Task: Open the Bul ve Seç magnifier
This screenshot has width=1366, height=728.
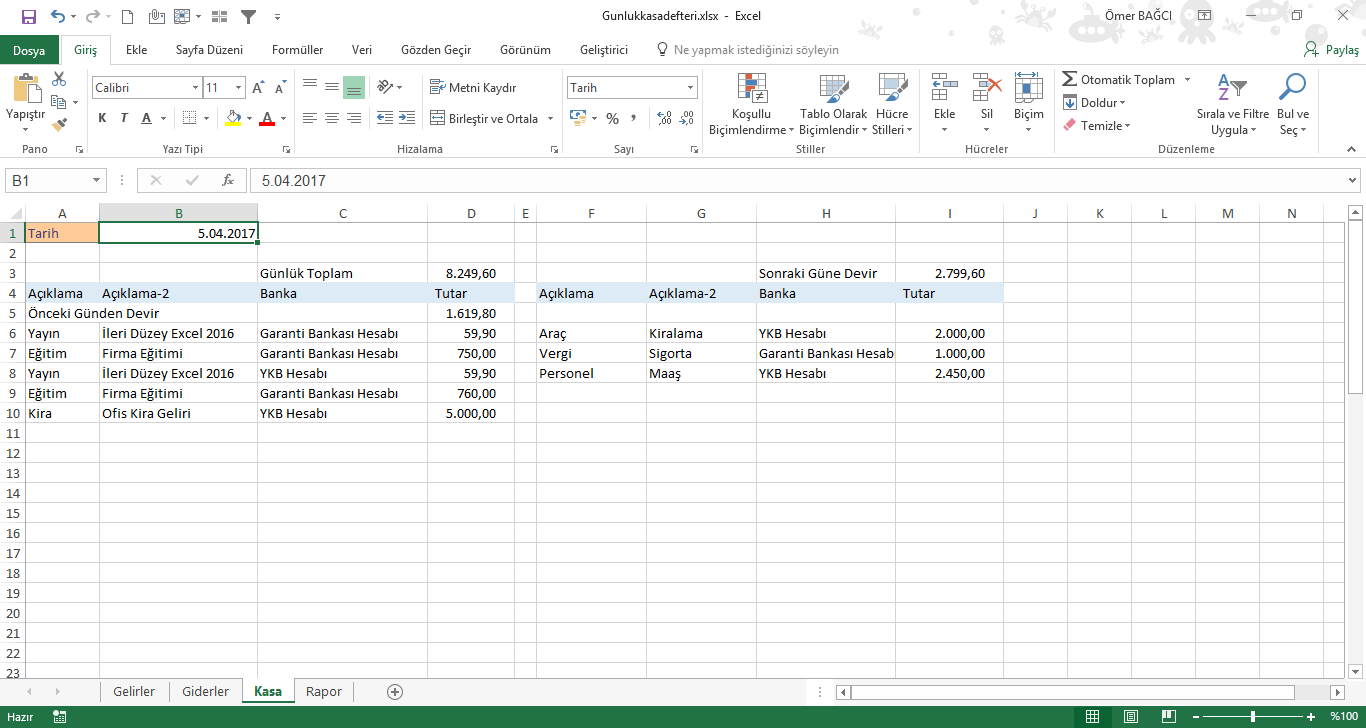Action: [1292, 104]
